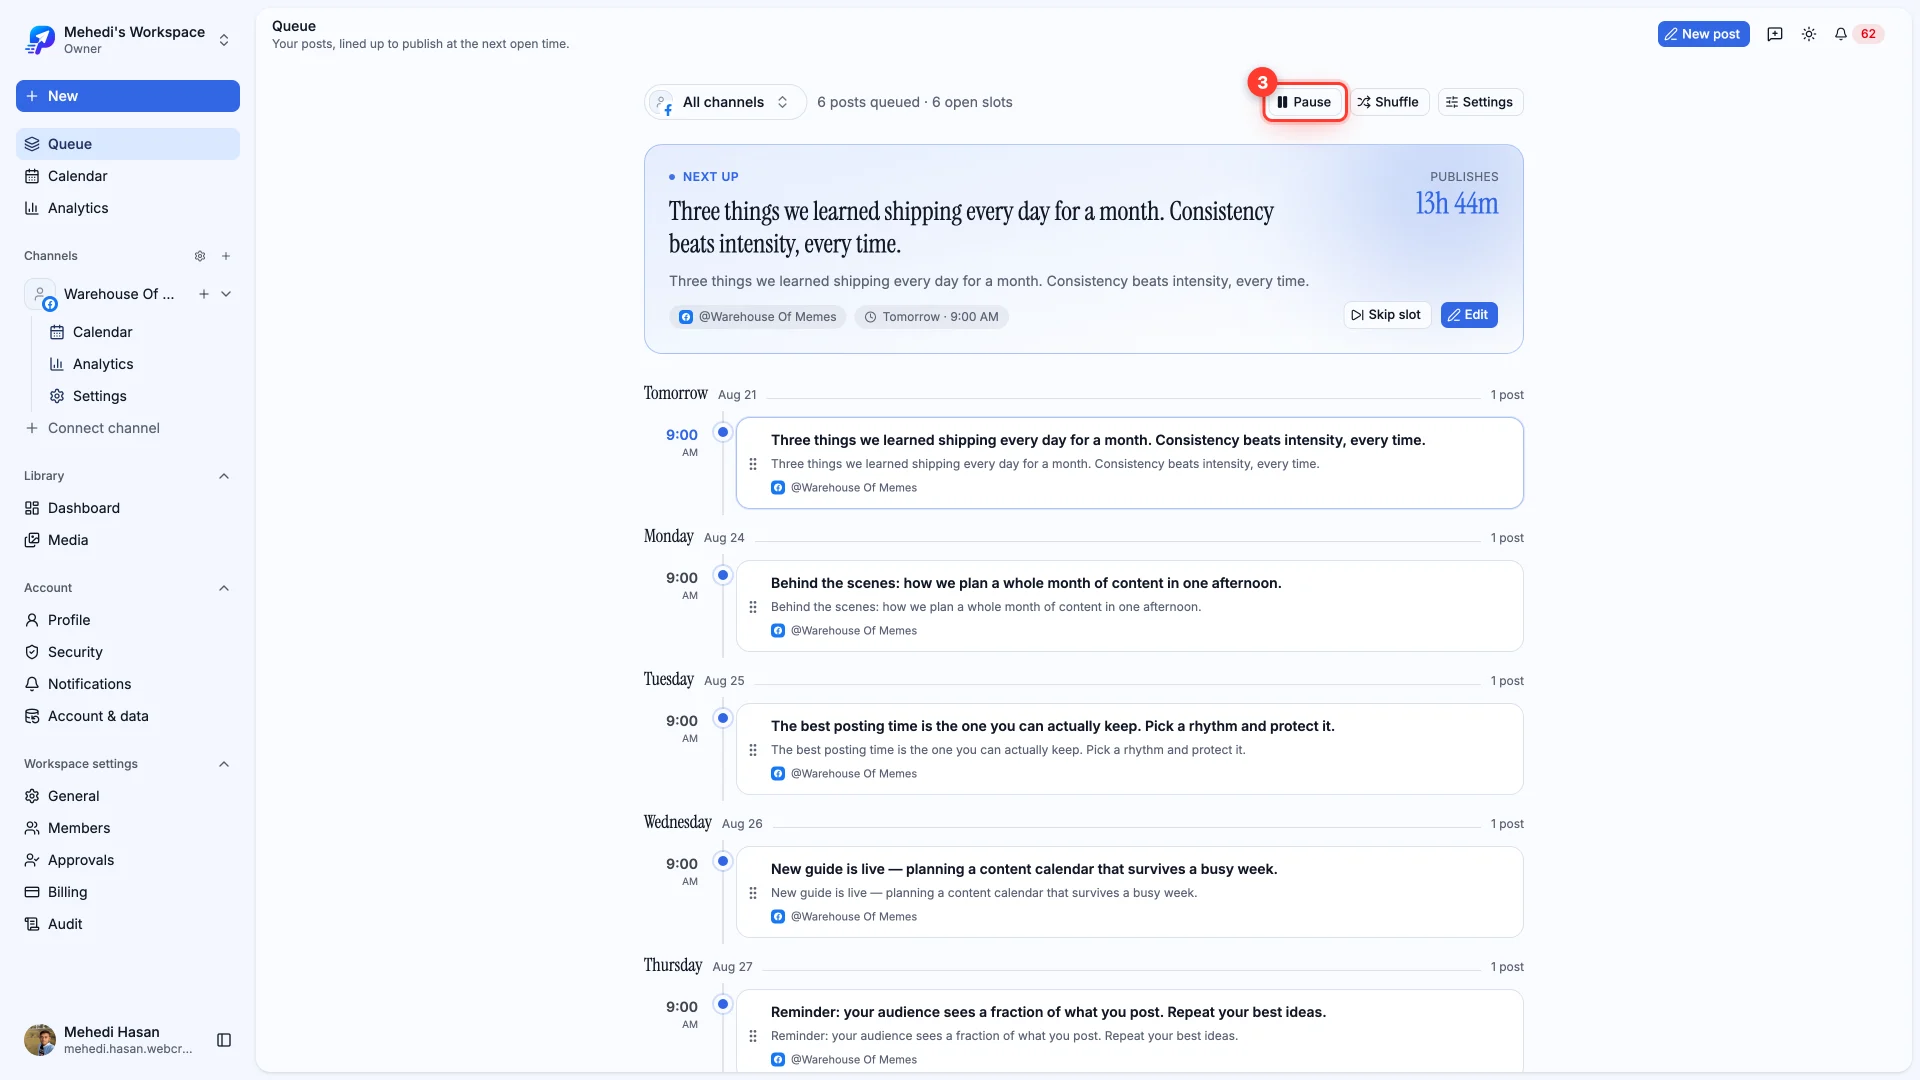Collapse the Account section

(x=224, y=588)
